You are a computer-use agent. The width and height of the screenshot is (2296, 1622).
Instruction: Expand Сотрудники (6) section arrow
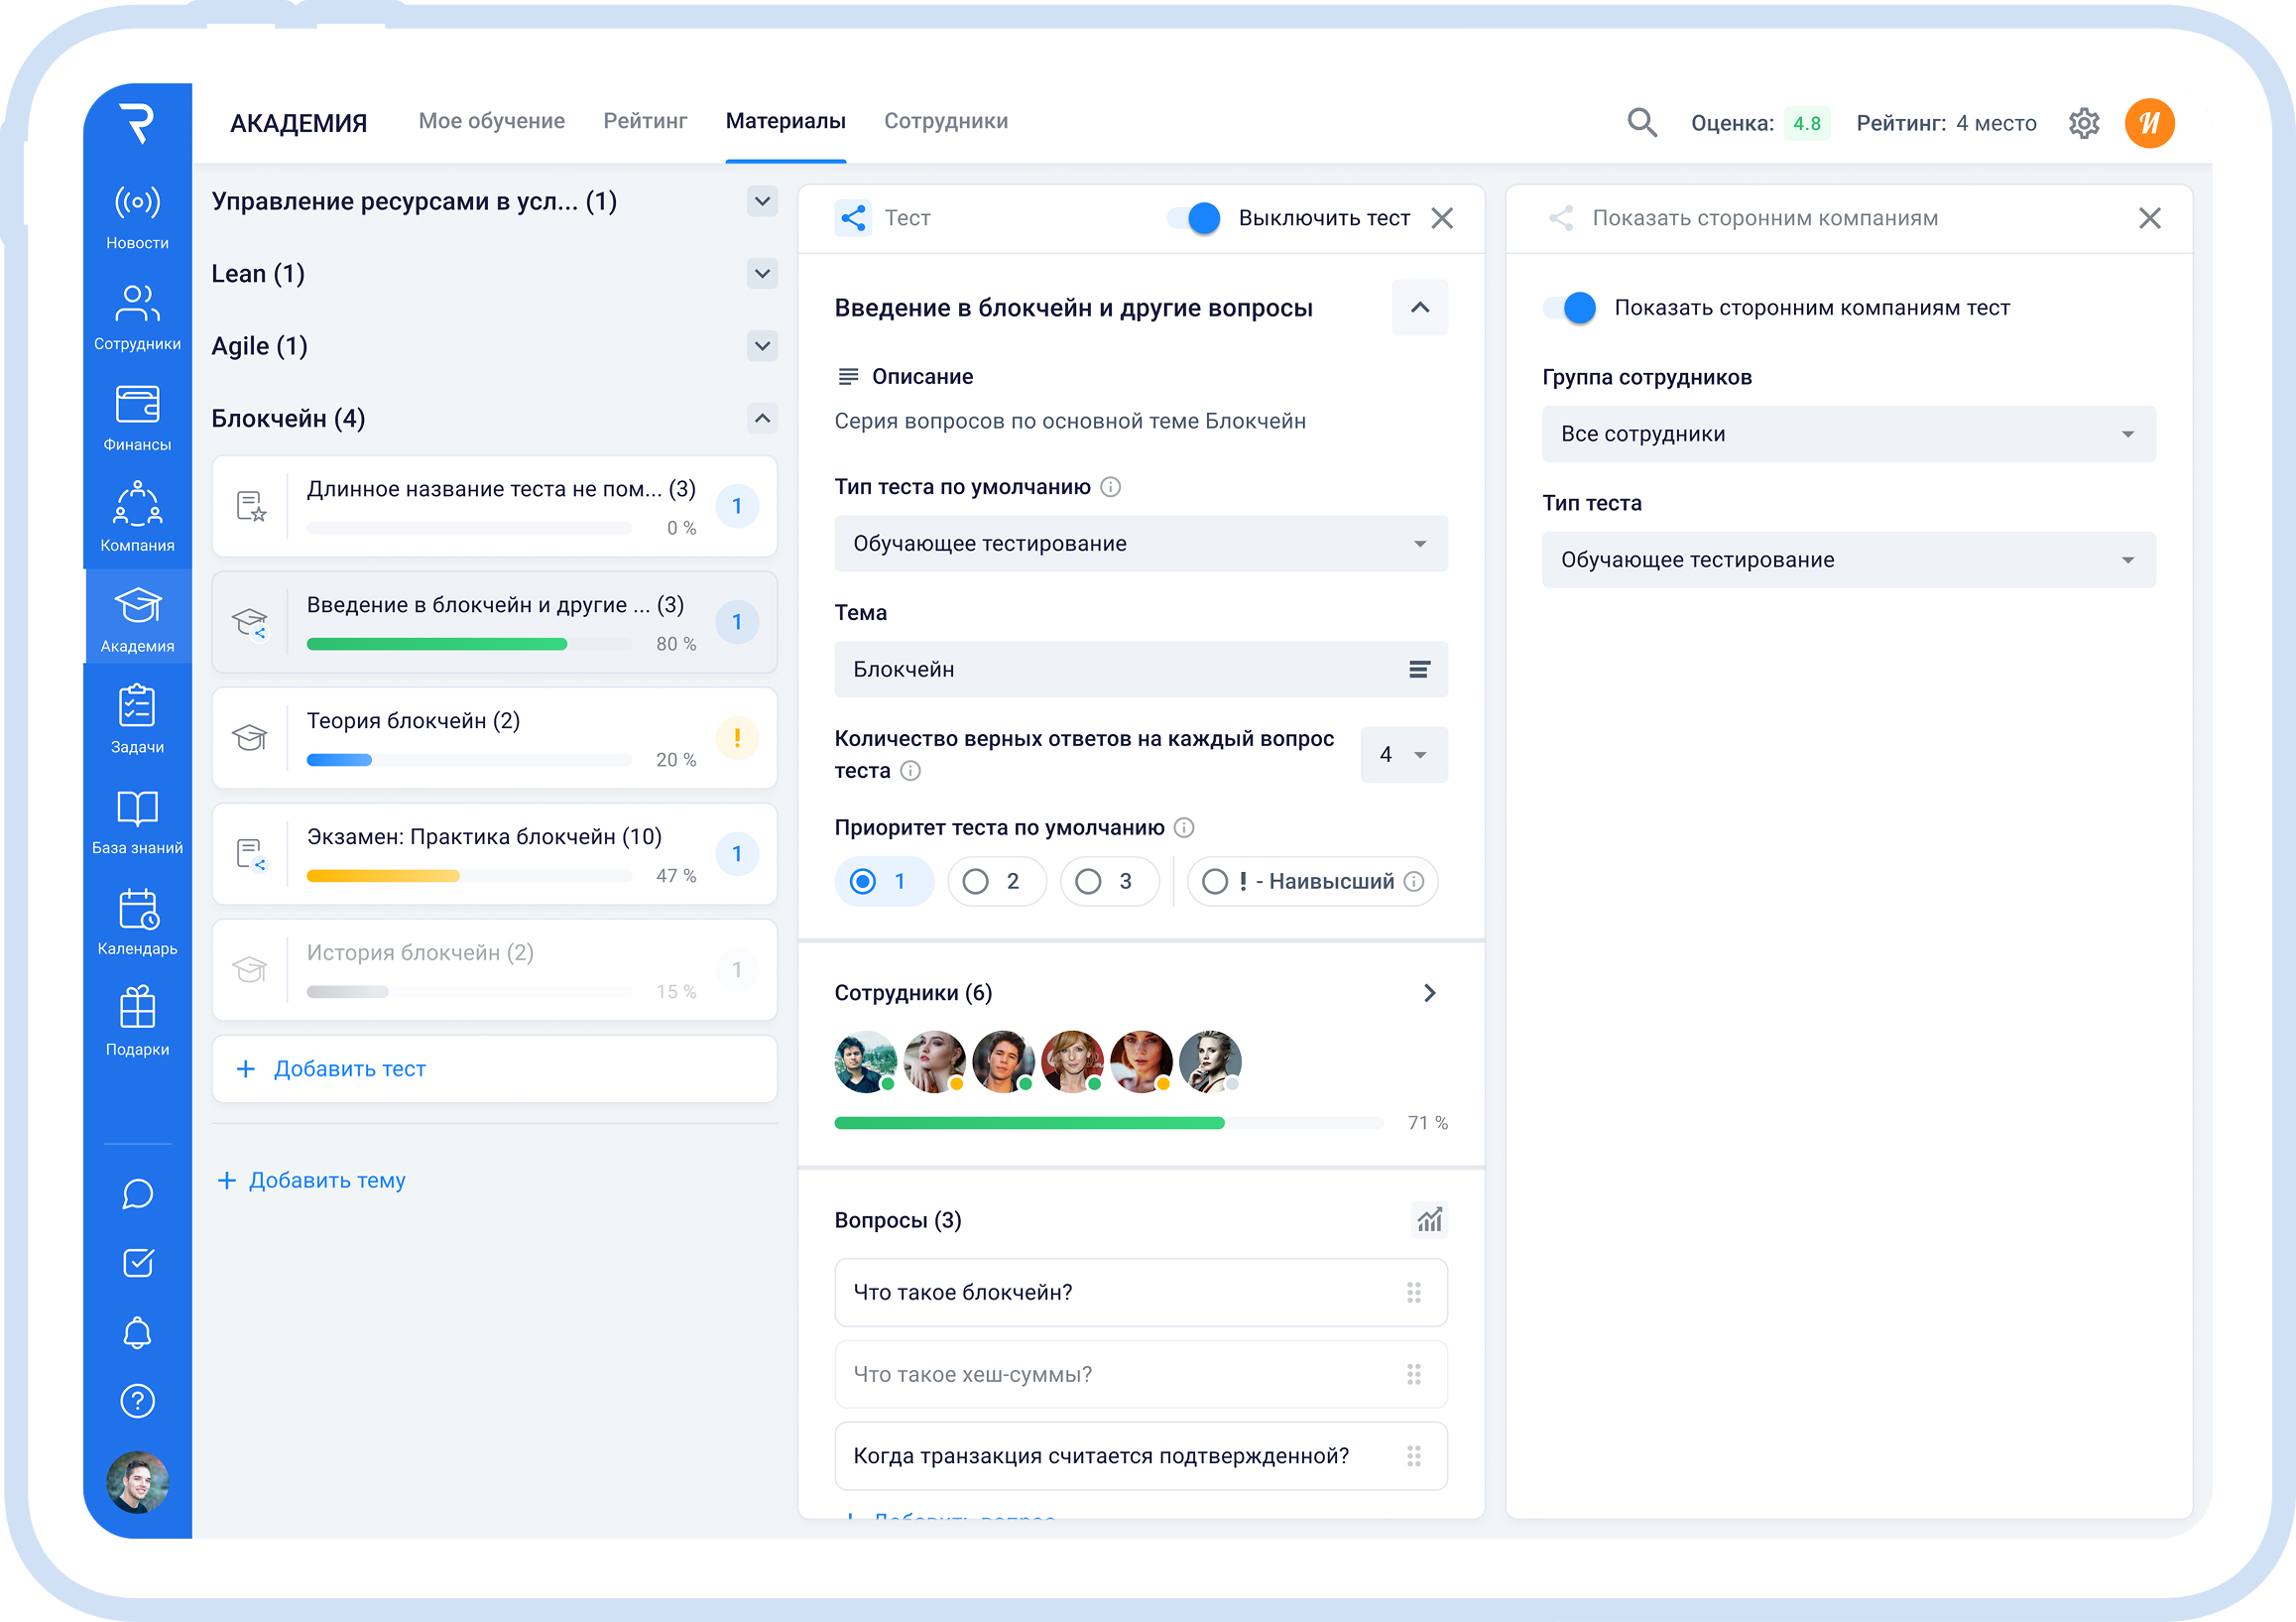(x=1430, y=992)
